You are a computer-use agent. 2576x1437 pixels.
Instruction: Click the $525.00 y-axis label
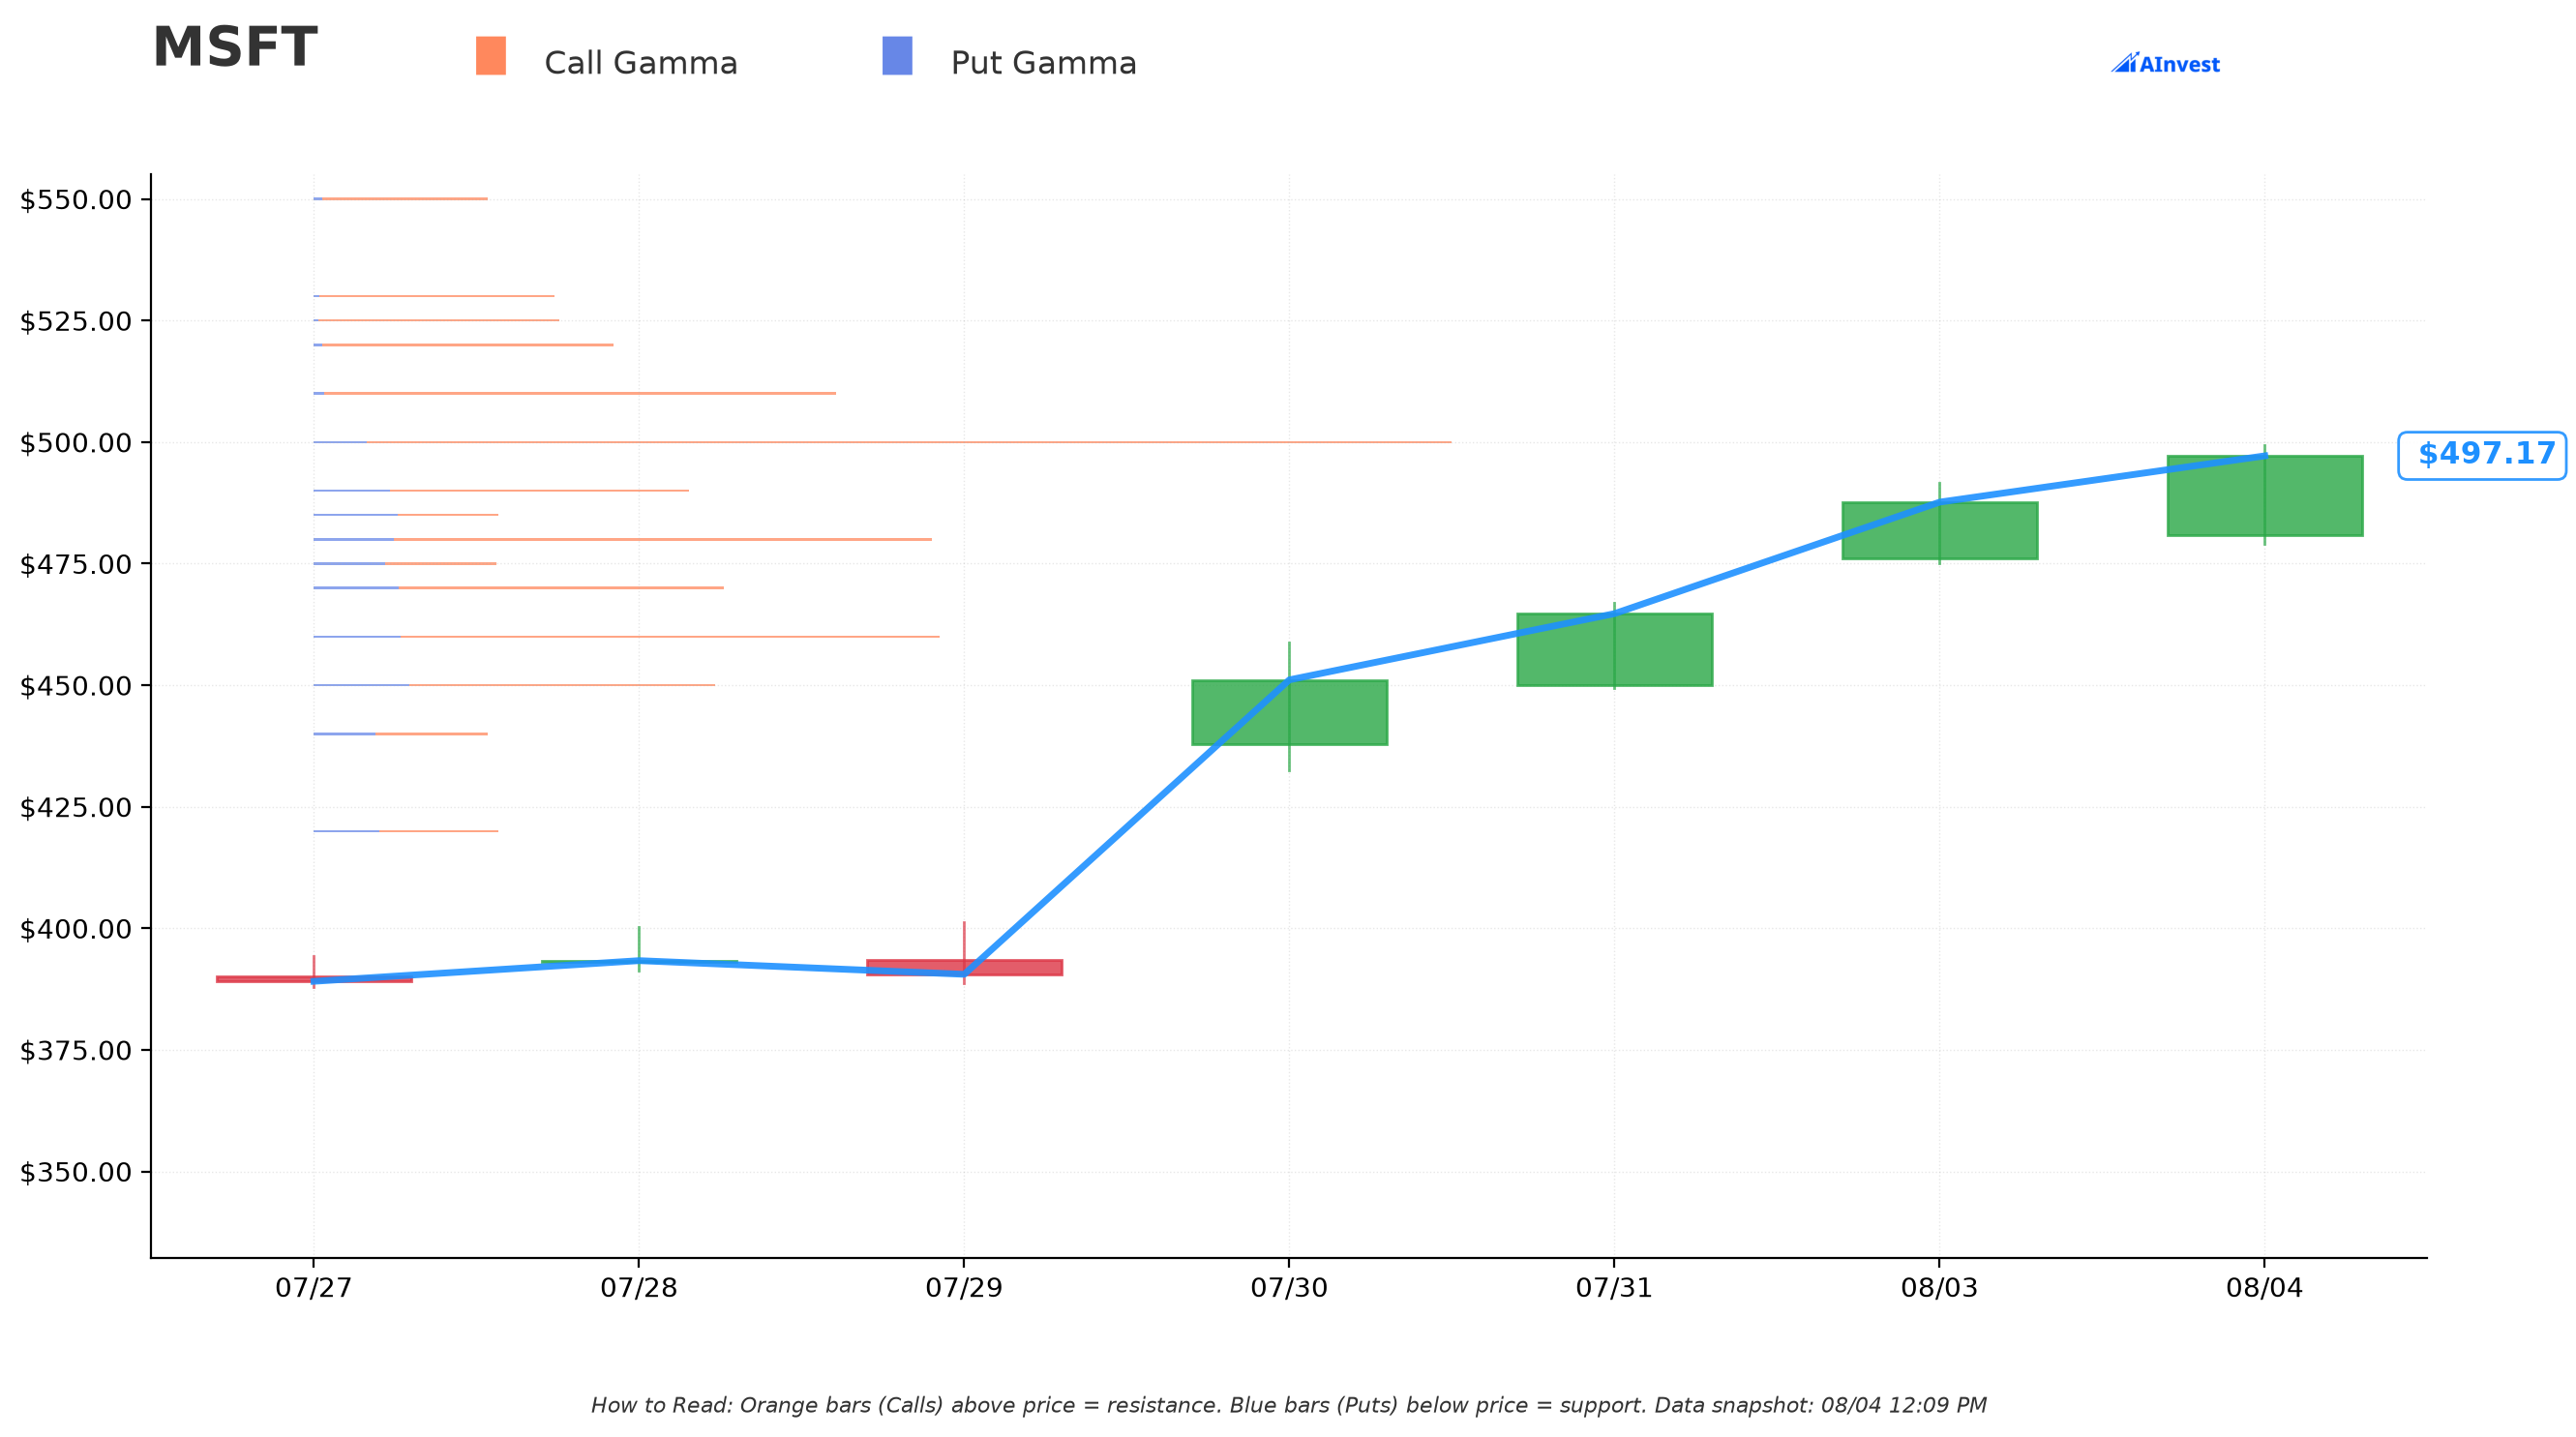(x=76, y=322)
